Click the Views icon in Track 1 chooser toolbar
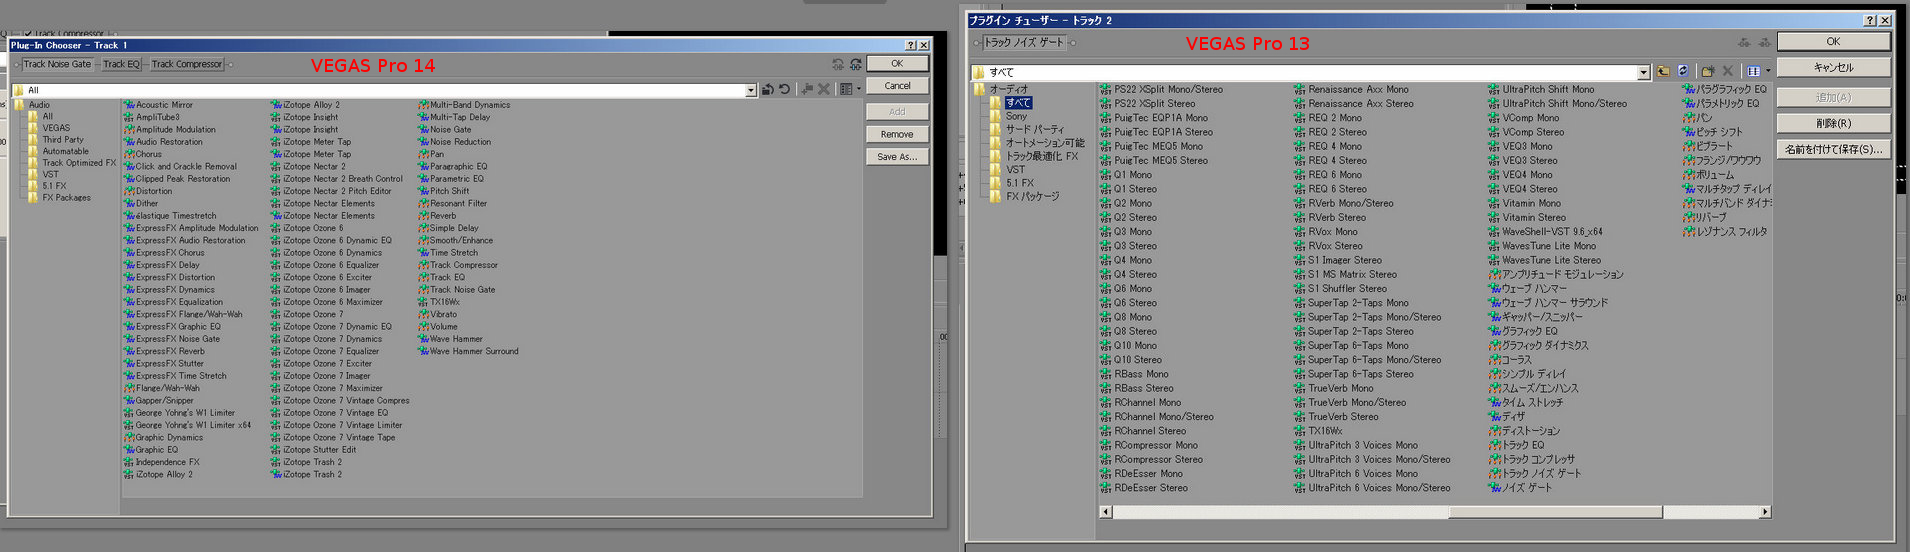The image size is (1910, 552). [x=845, y=90]
